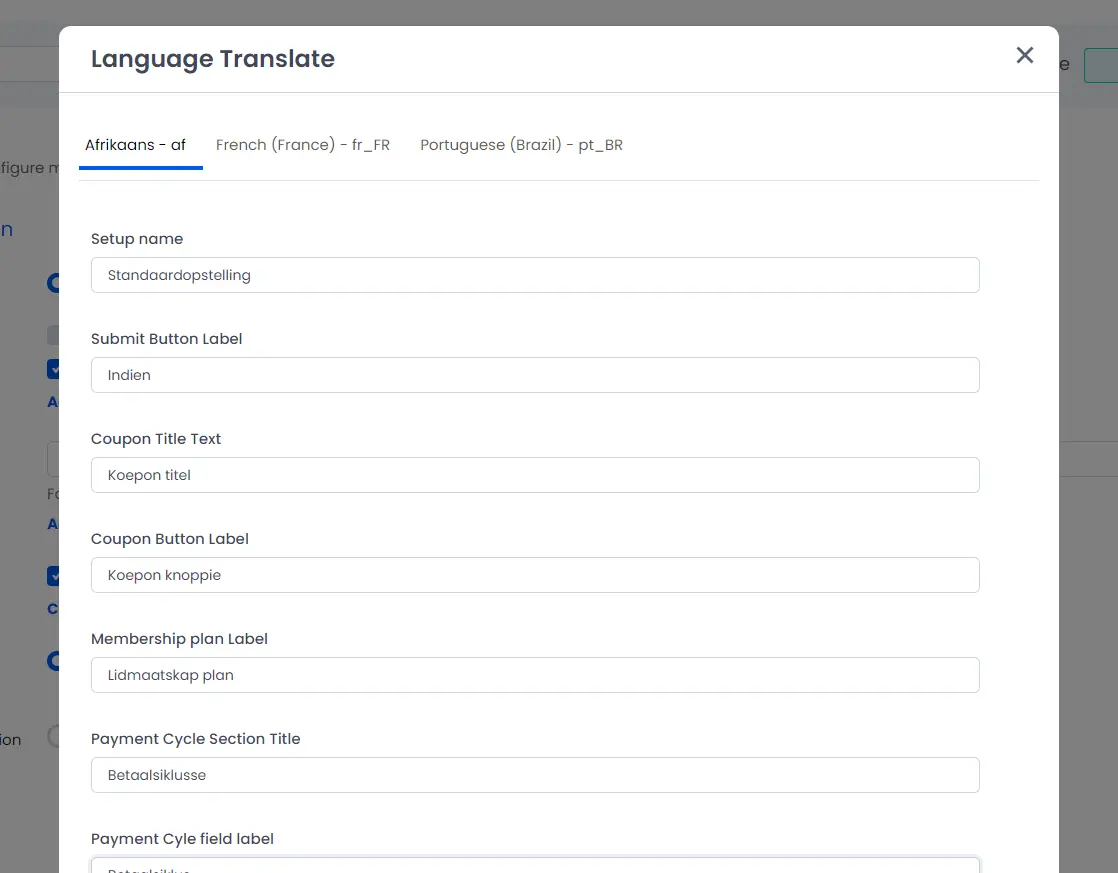The image size is (1118, 873).
Task: Close the Language Translate dialog
Action: click(x=1025, y=55)
